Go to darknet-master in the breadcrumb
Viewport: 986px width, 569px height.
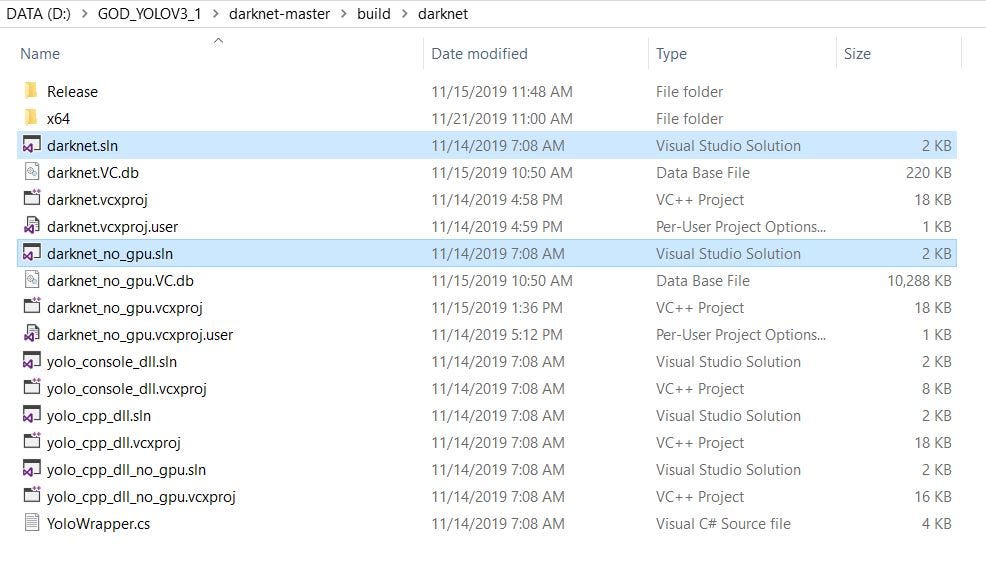click(279, 14)
